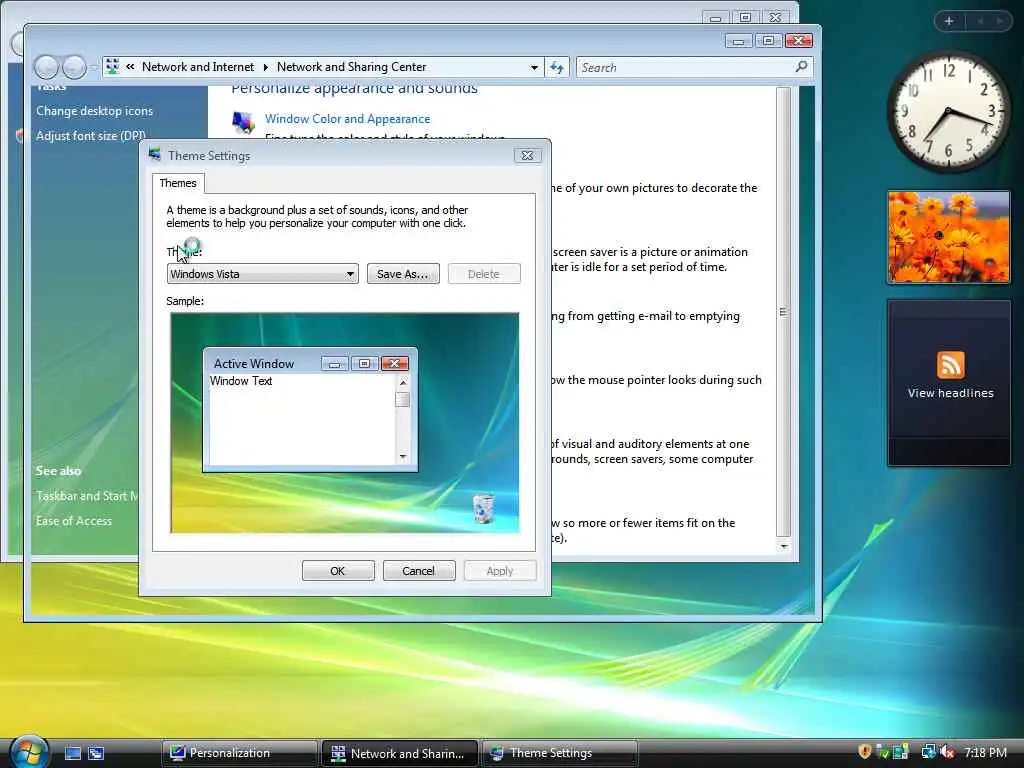Click the flower slideshow gadget
The image size is (1024, 768).
pyautogui.click(x=949, y=237)
